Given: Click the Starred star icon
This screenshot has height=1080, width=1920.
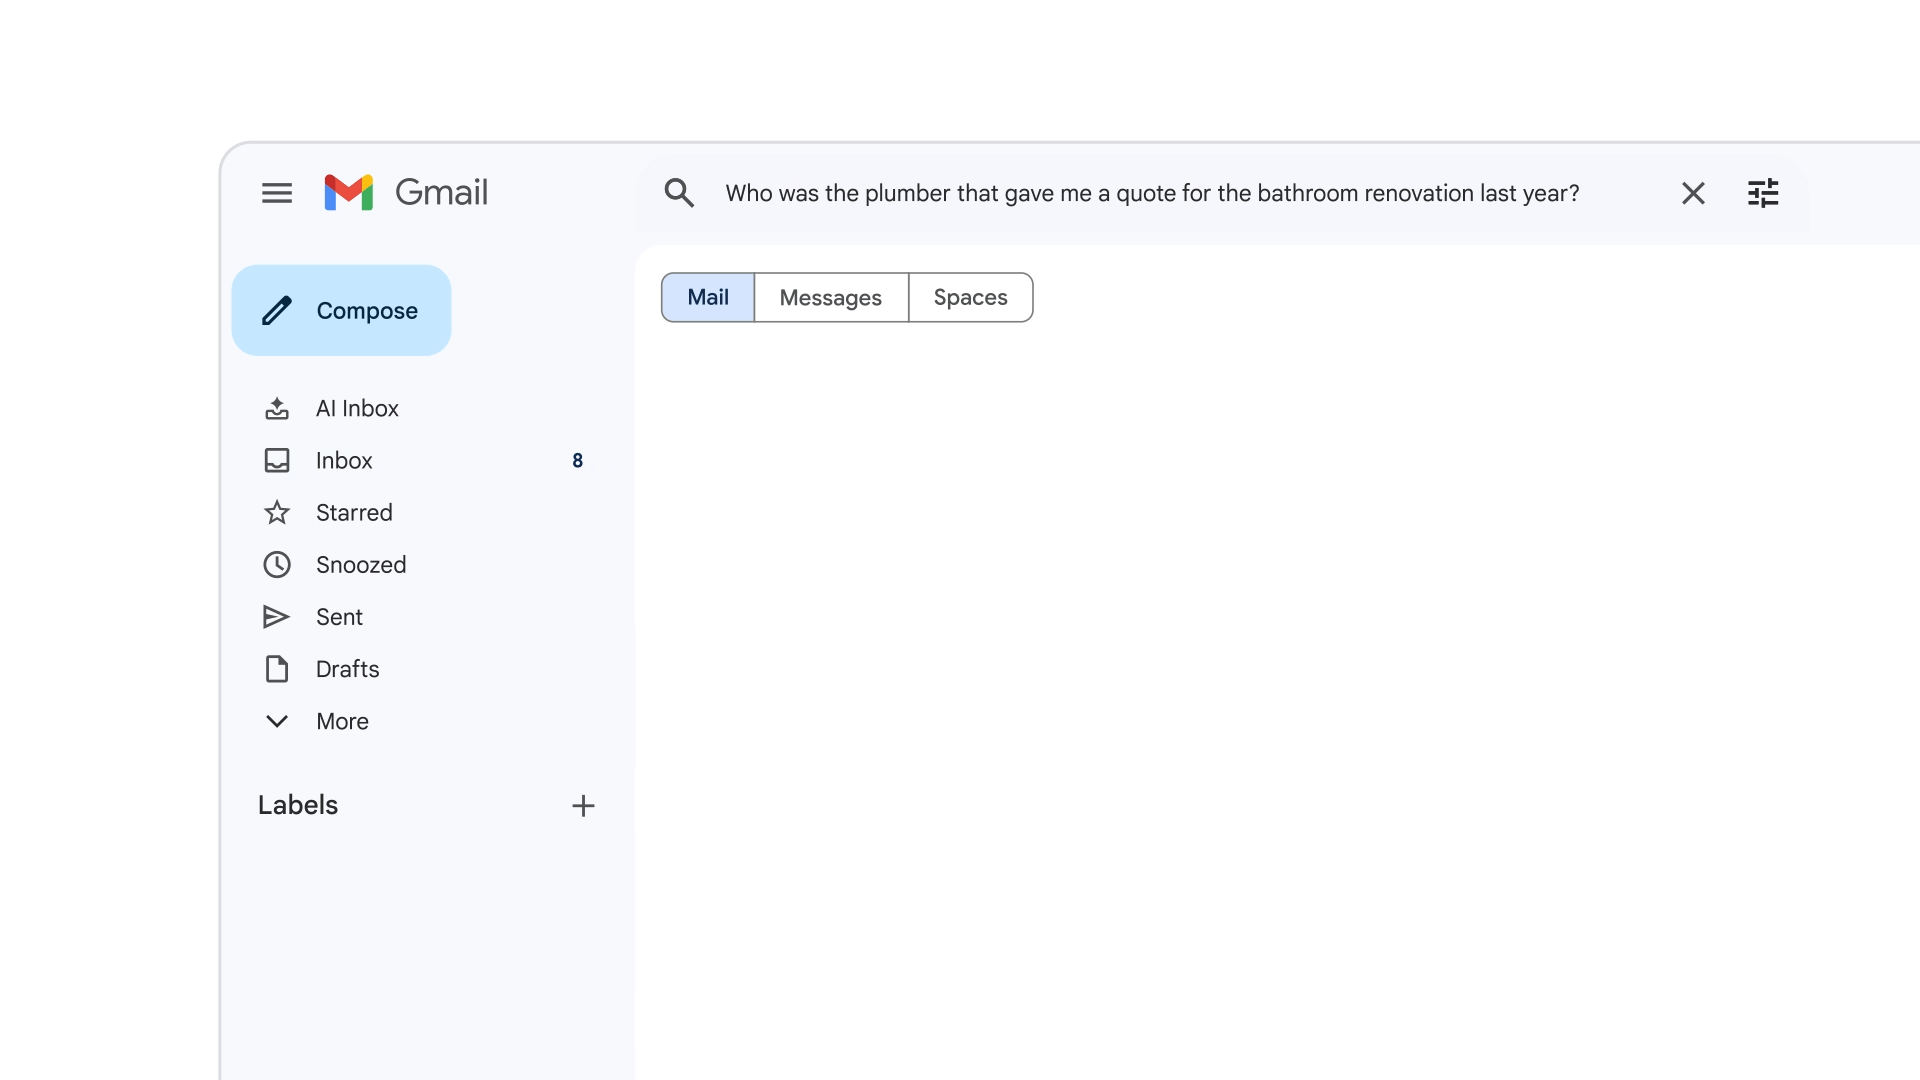Looking at the screenshot, I should point(277,513).
